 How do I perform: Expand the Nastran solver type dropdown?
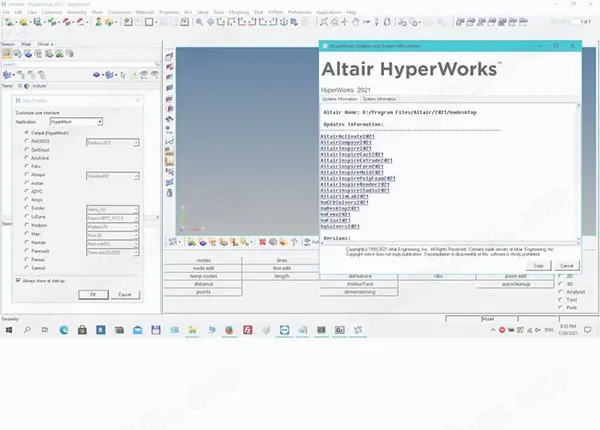point(111,243)
